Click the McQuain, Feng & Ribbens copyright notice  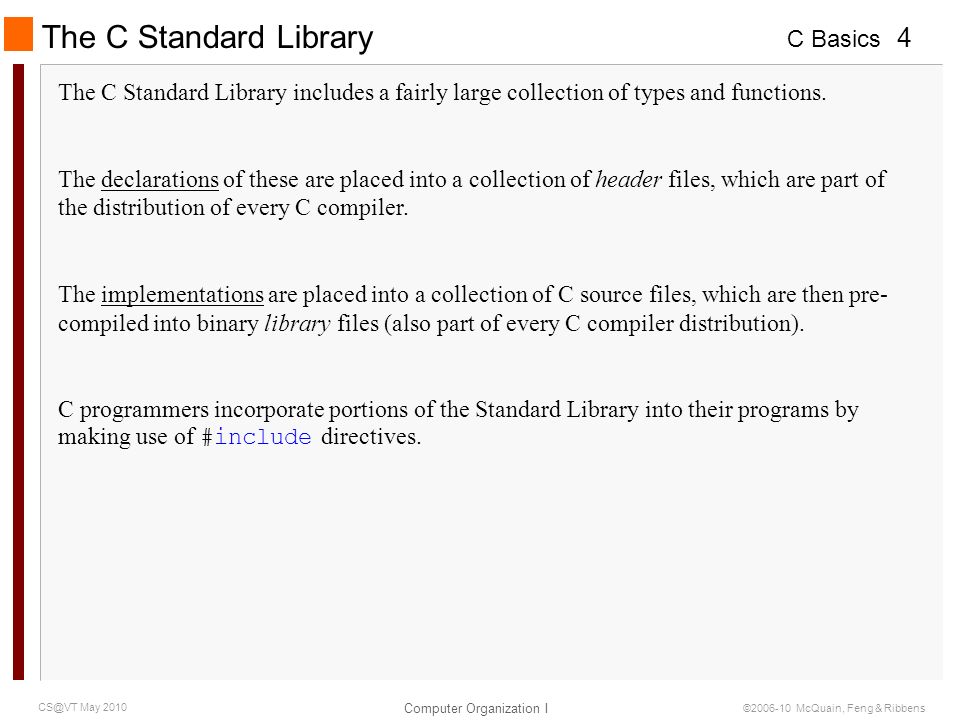click(834, 708)
